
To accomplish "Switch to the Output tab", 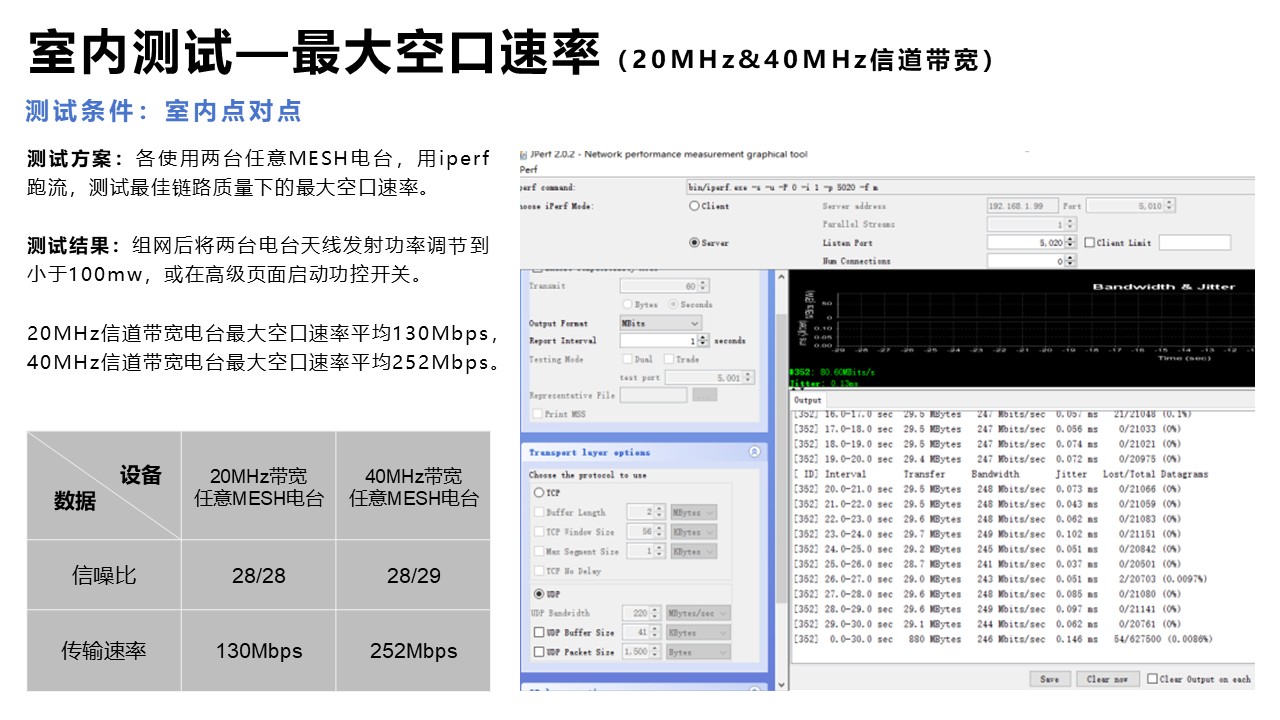I will pyautogui.click(x=808, y=399).
